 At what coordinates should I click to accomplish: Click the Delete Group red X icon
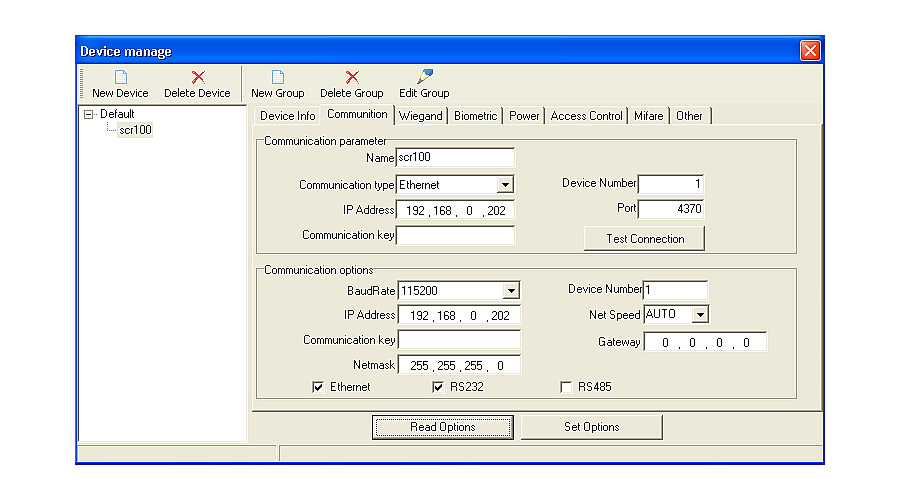point(351,77)
